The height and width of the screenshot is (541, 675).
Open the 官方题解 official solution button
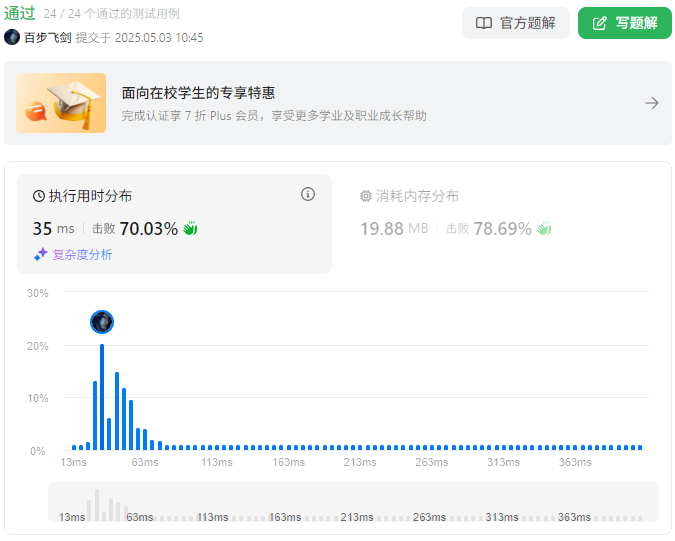516,23
